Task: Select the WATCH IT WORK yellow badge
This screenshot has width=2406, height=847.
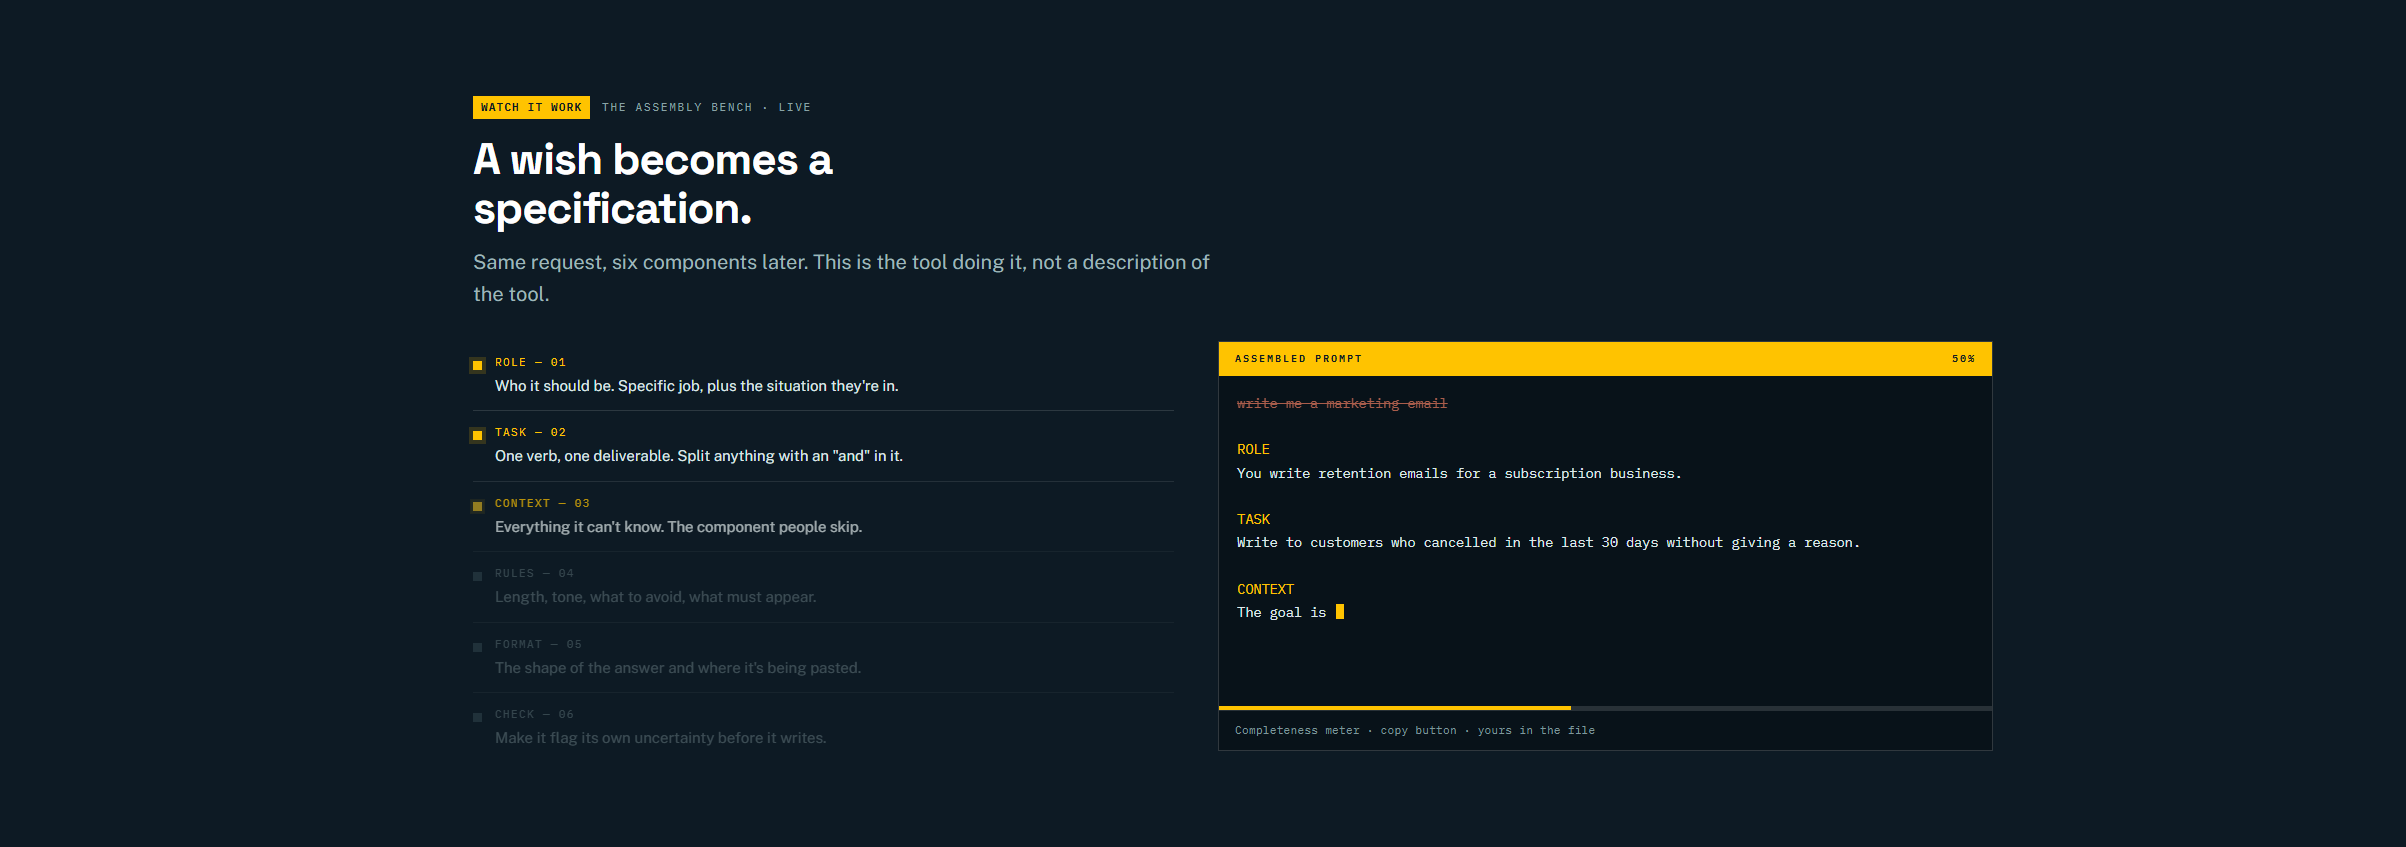Action: tap(531, 107)
